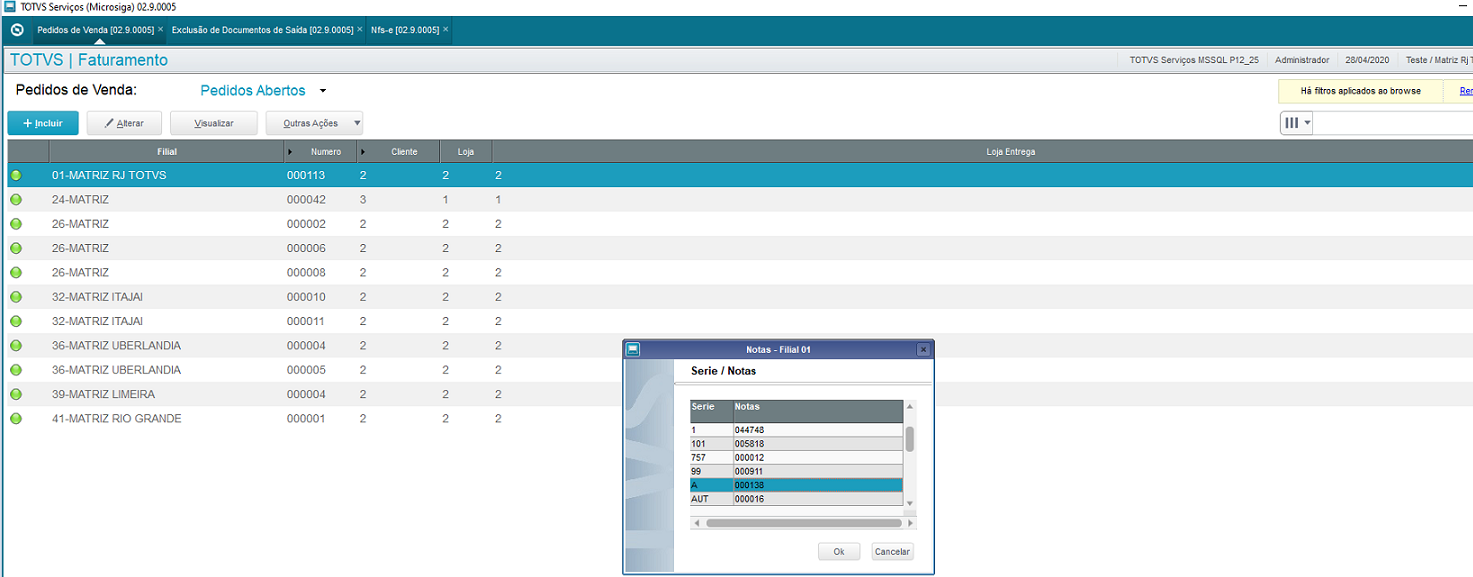Click green status icon of order 000002
This screenshot has width=1473, height=577.
pos(16,224)
